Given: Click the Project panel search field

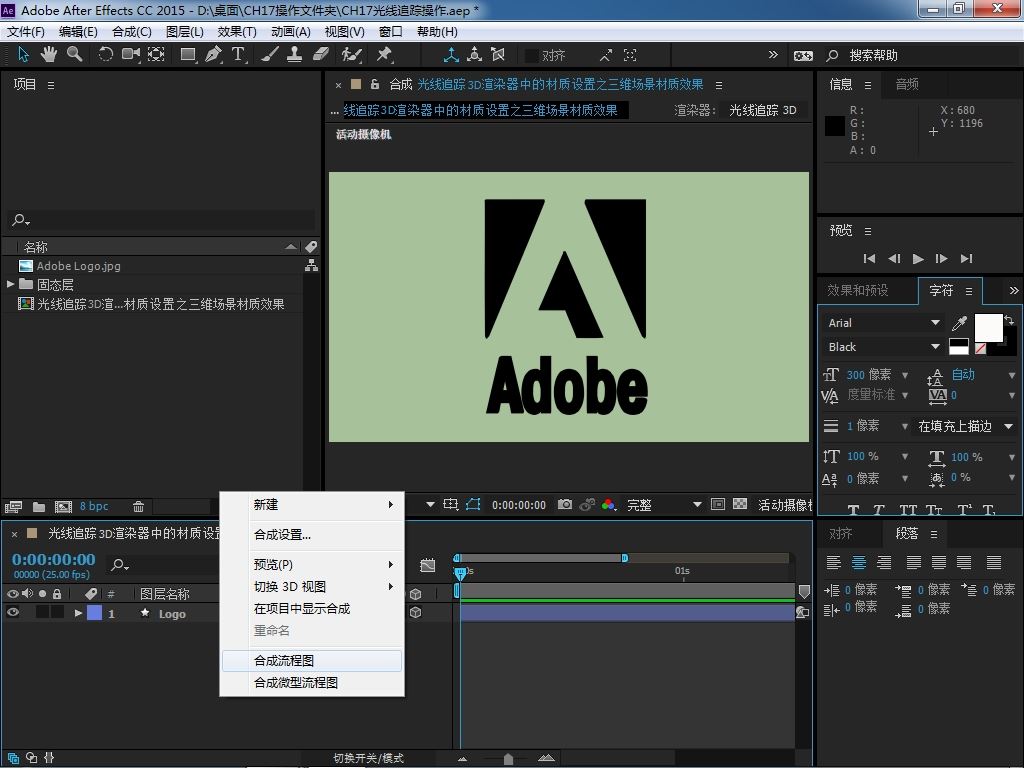Looking at the screenshot, I should click(x=162, y=220).
